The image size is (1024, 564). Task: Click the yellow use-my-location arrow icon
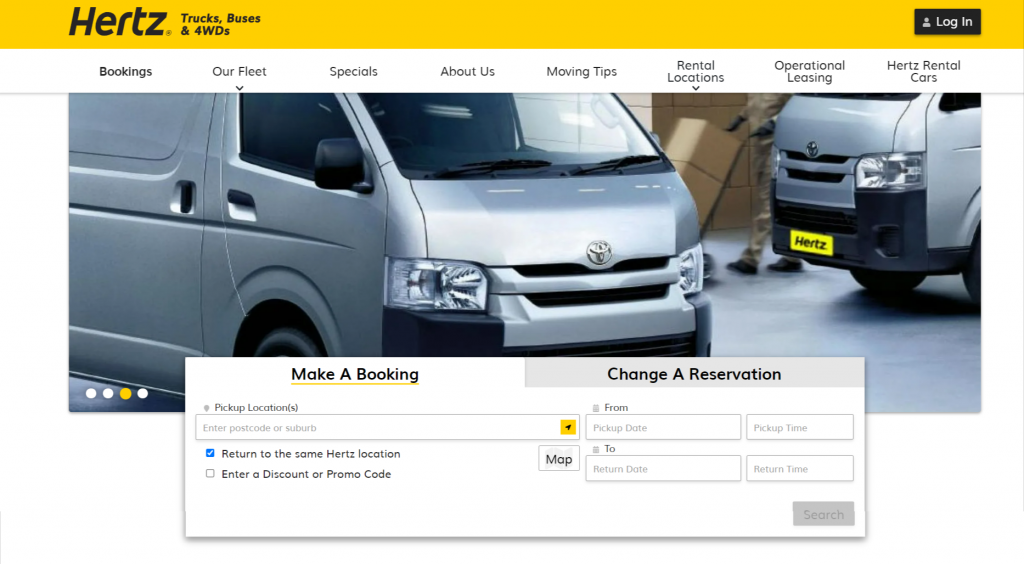coord(568,428)
